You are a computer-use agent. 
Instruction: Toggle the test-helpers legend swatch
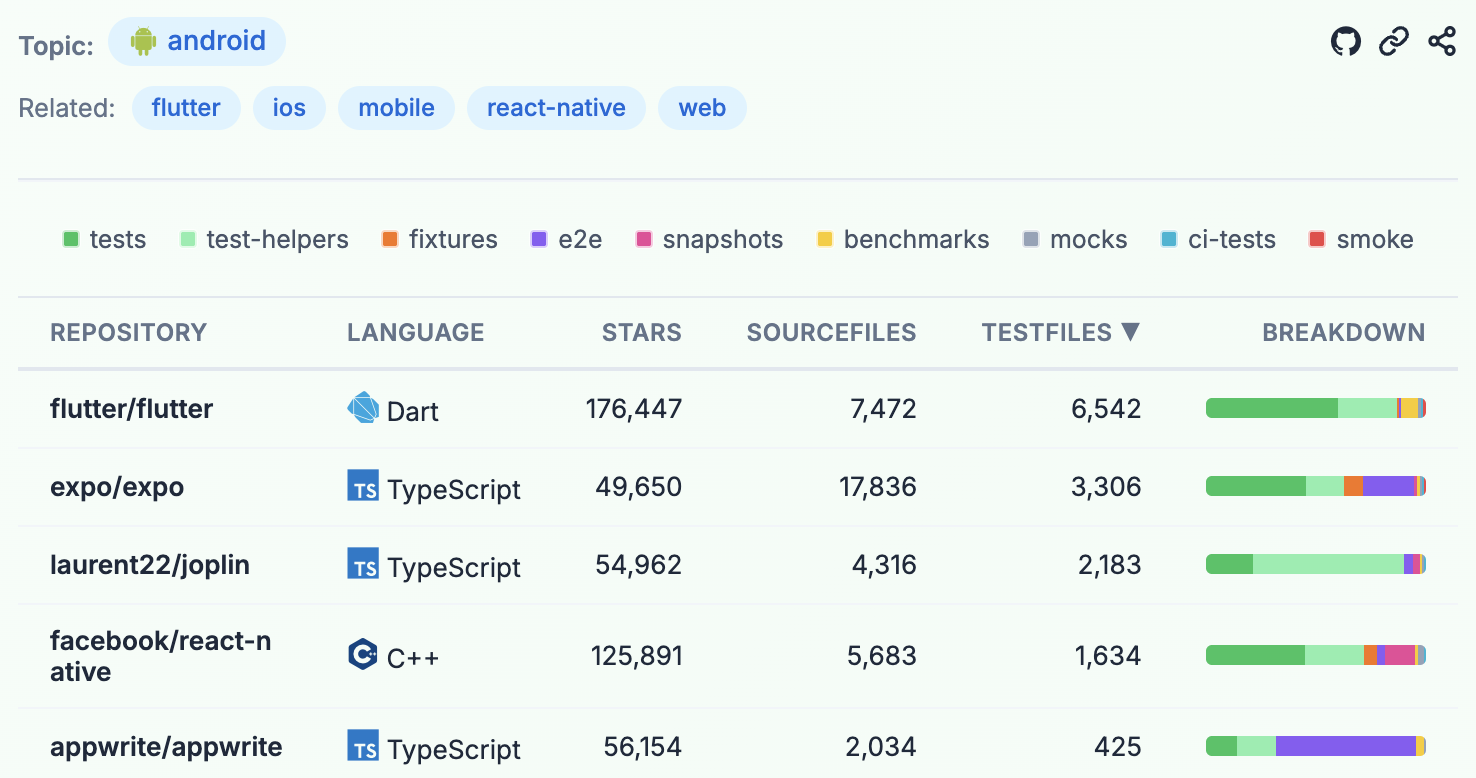pos(188,240)
